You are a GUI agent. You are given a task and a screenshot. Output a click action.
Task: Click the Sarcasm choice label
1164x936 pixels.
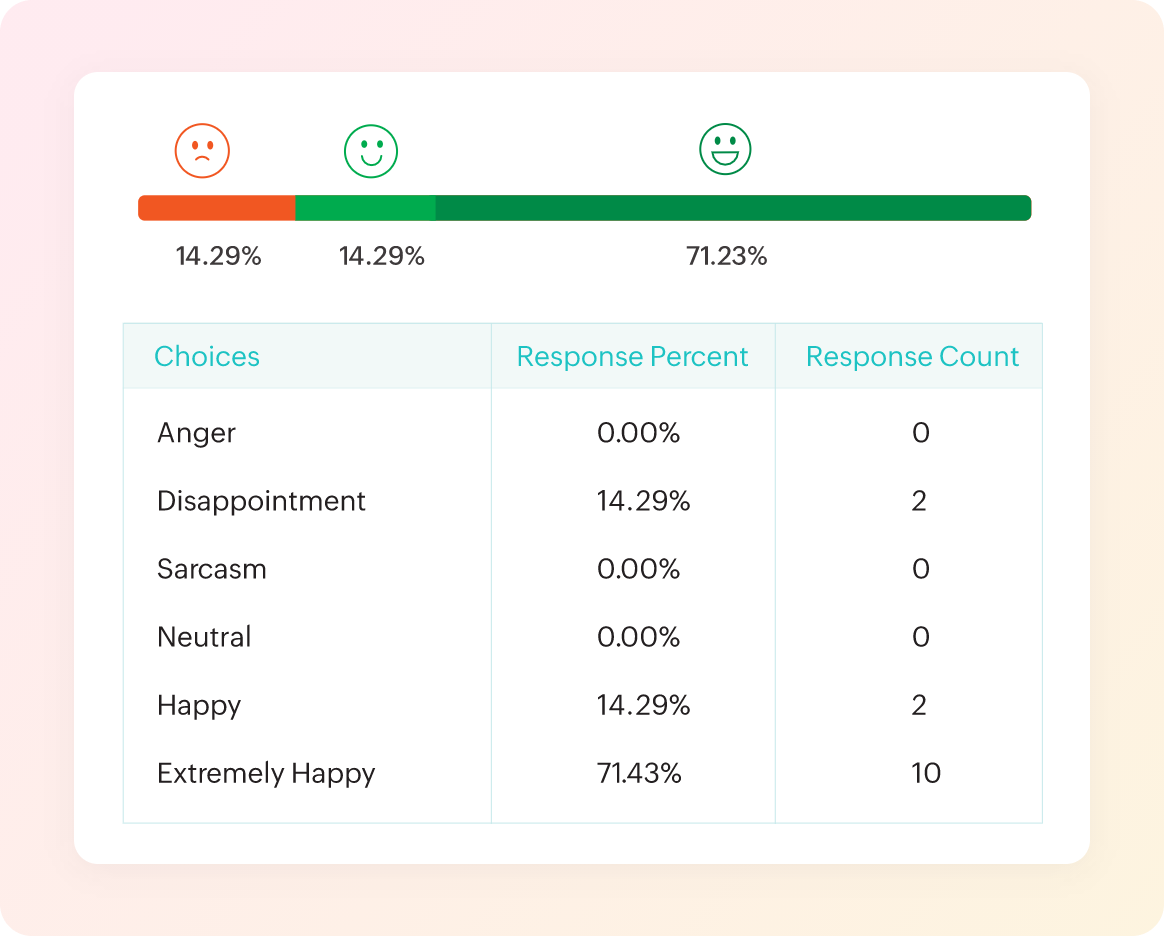(x=212, y=569)
